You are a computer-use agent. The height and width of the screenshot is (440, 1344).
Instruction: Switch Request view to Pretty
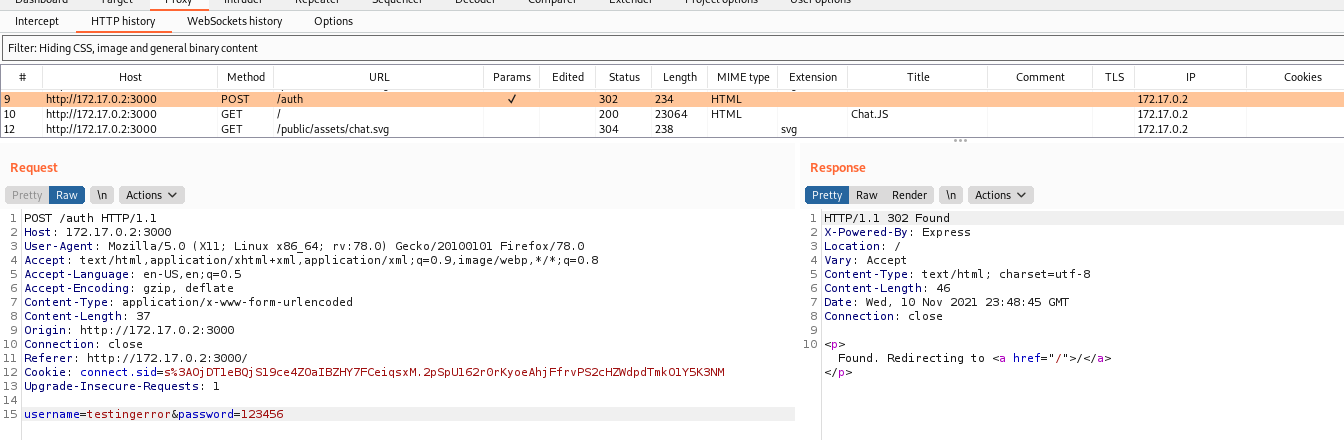pyautogui.click(x=28, y=195)
